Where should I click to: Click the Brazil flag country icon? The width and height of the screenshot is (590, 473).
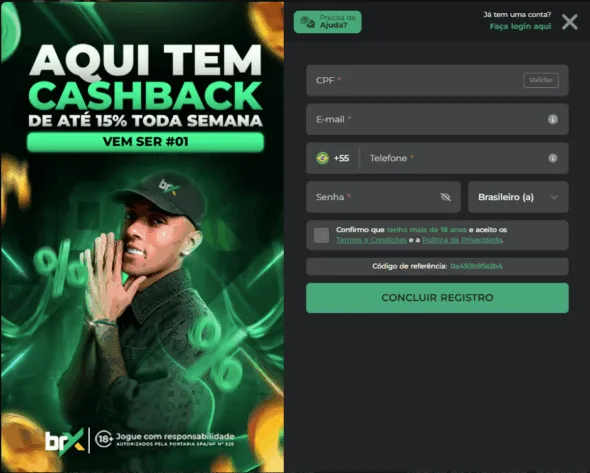point(322,158)
